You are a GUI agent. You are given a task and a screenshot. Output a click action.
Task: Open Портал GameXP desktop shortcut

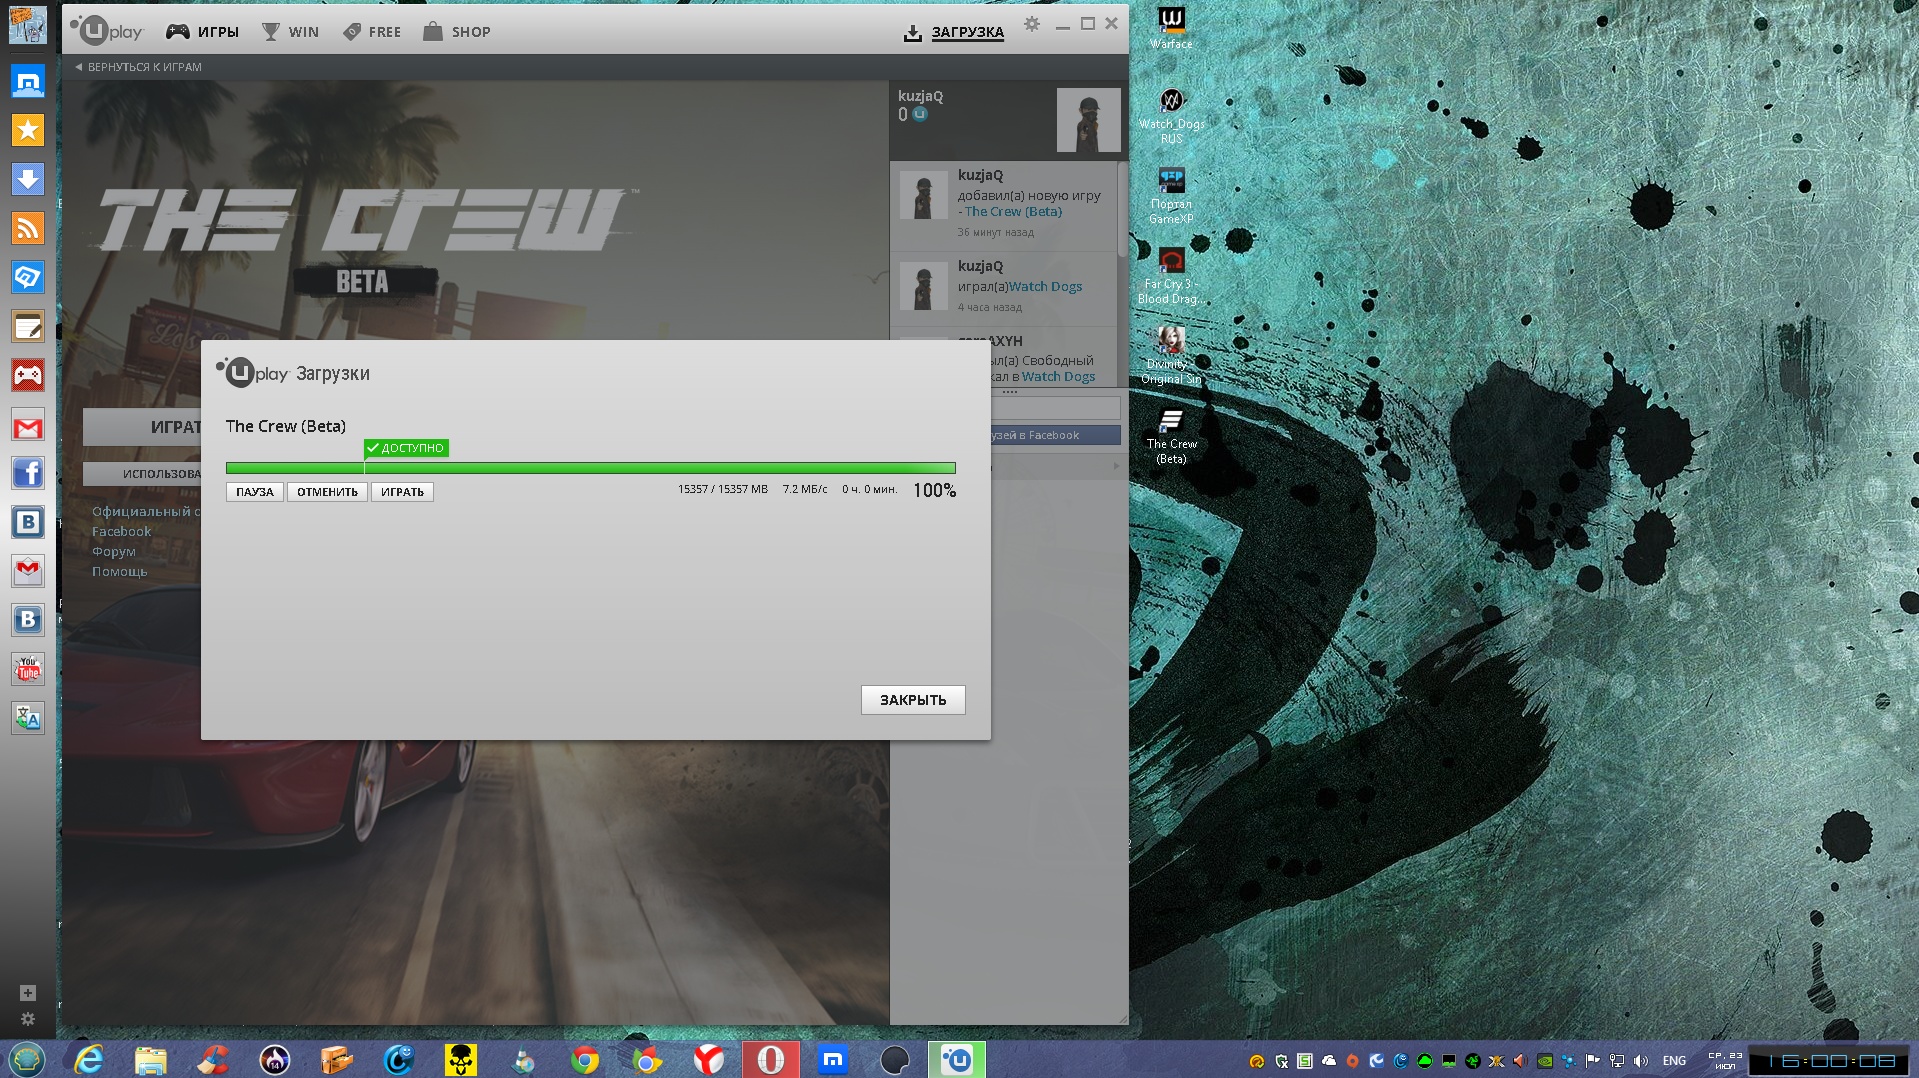point(1171,196)
